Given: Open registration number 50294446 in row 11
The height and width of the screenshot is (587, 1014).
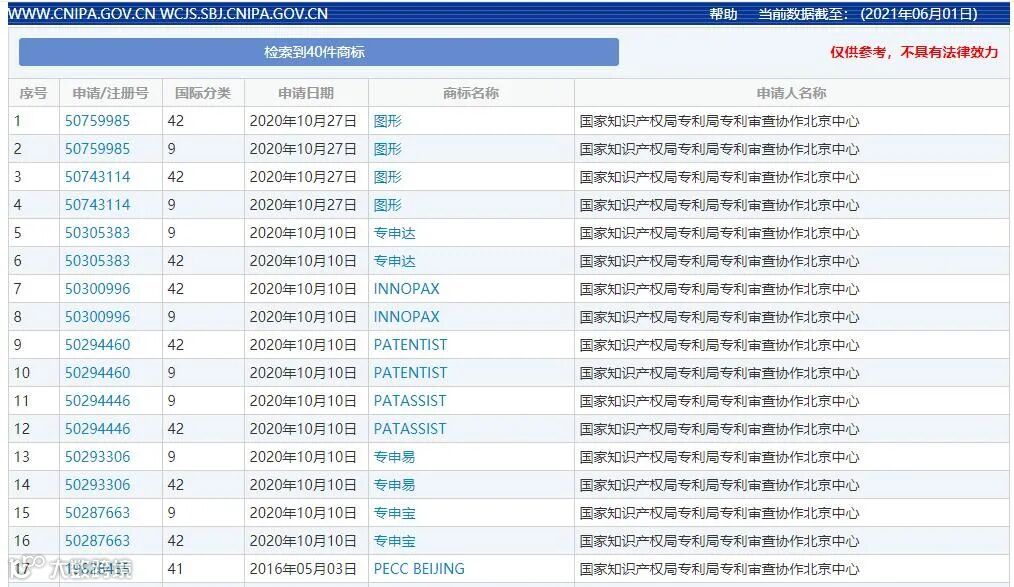Looking at the screenshot, I should 97,401.
